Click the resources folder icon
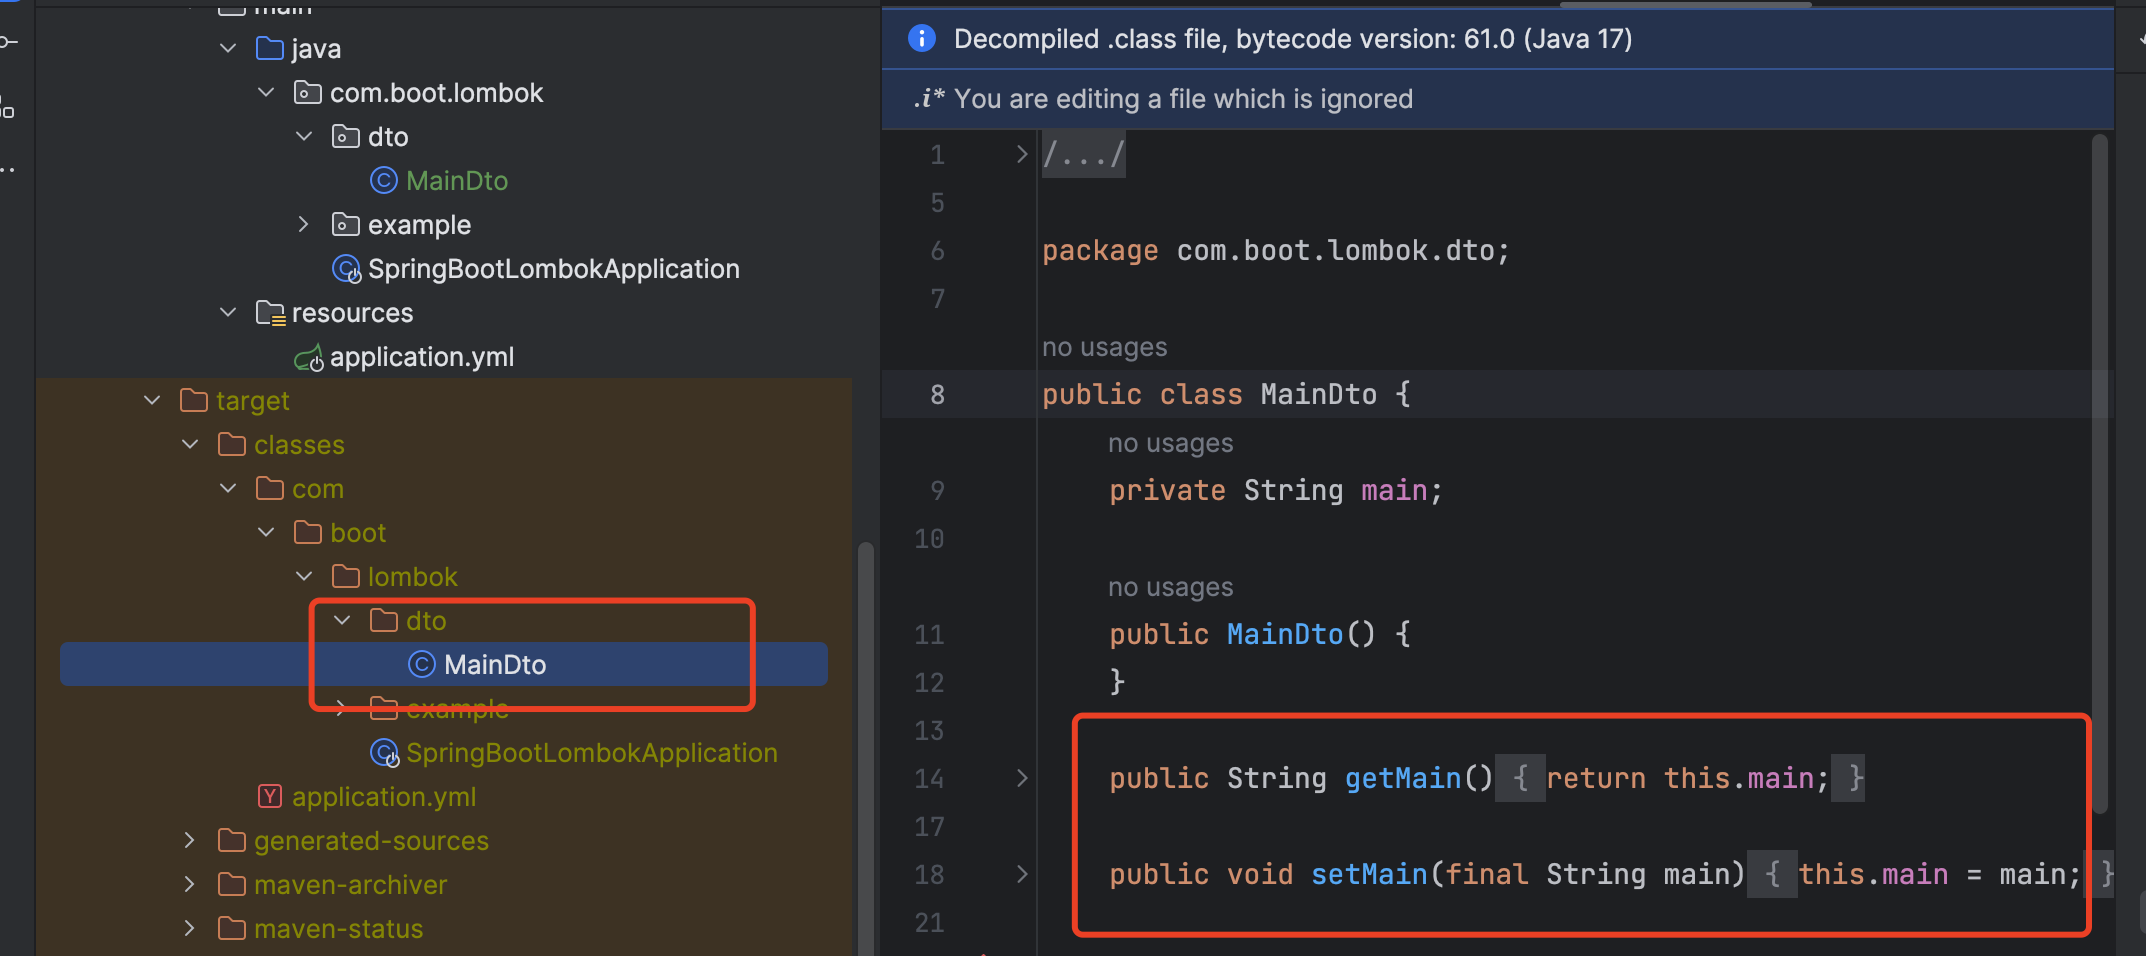The image size is (2146, 956). tap(270, 312)
